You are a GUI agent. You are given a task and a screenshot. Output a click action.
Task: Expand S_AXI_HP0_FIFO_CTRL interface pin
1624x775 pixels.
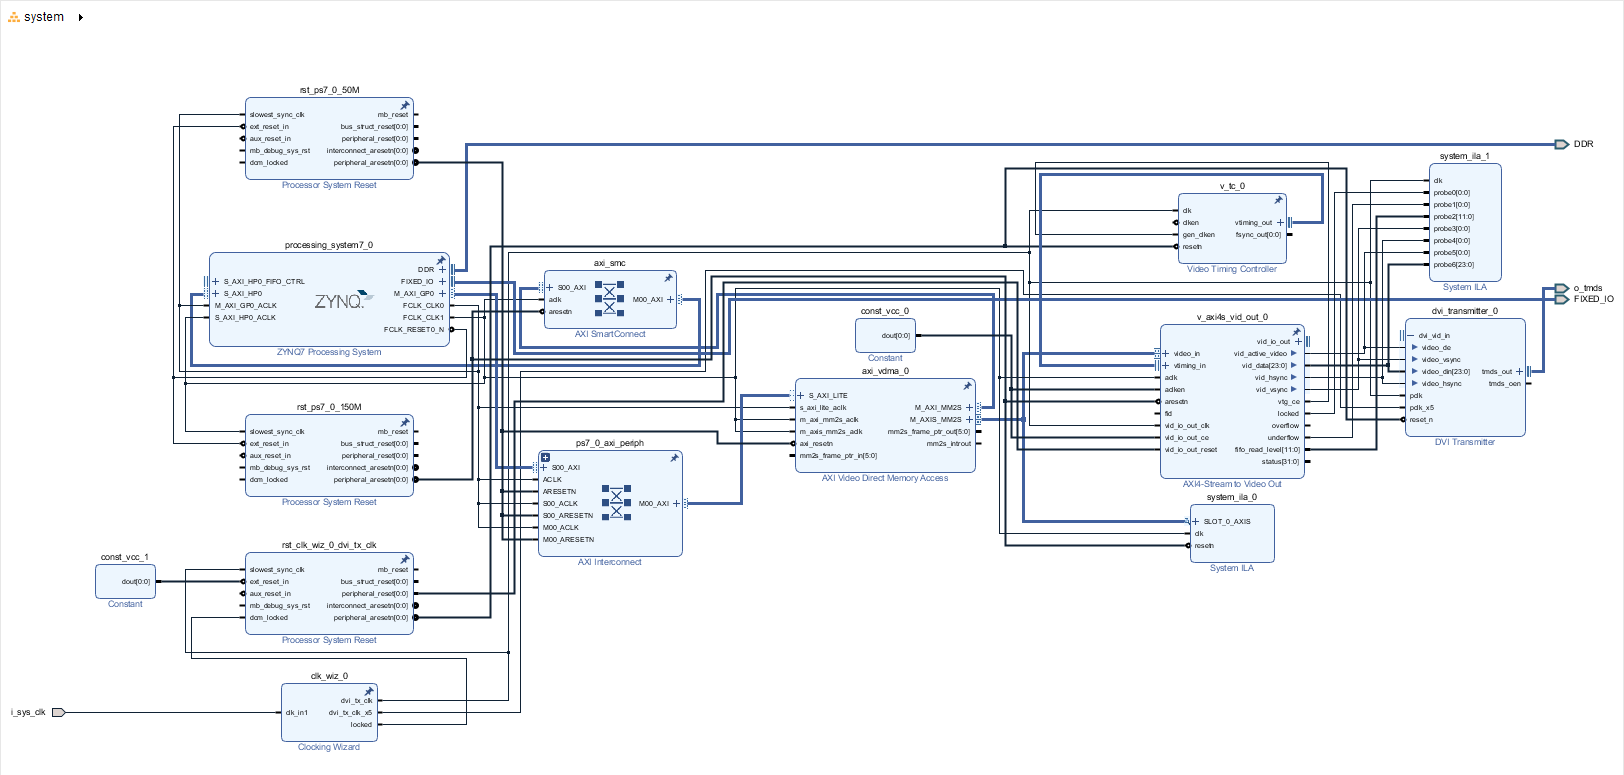click(x=216, y=281)
